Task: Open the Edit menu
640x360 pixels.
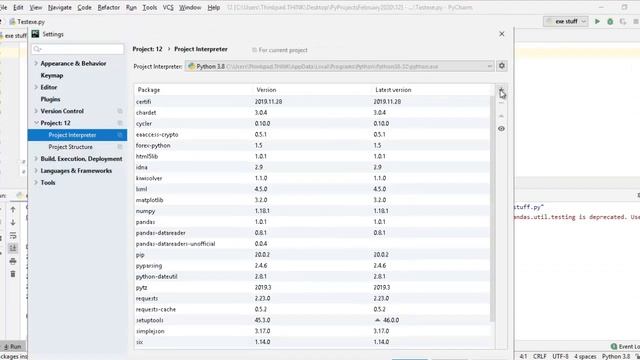Action: click(x=18, y=7)
